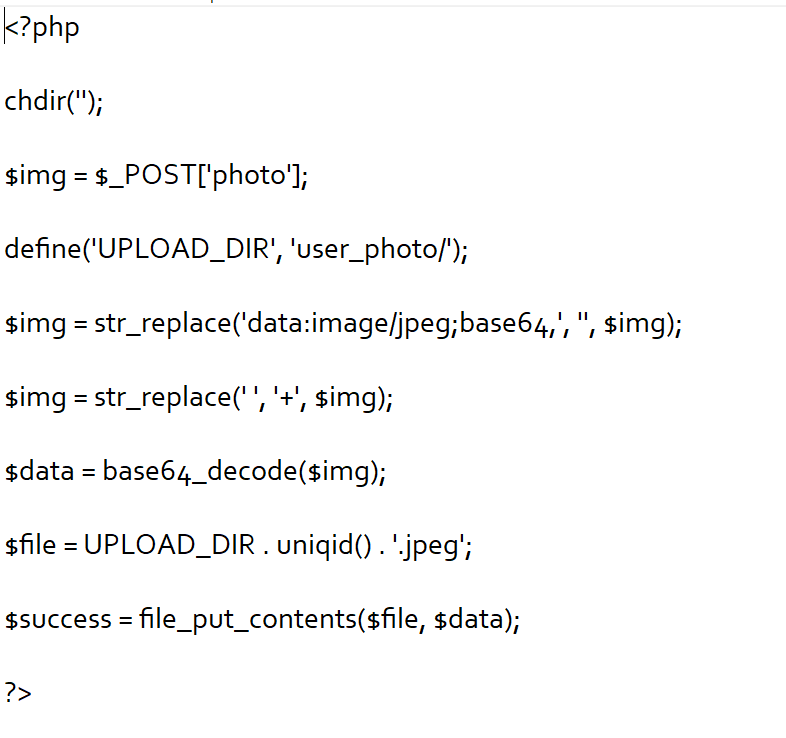Screen dimensions: 786x738
Task: Click the base64_decode function name
Action: click(x=200, y=472)
